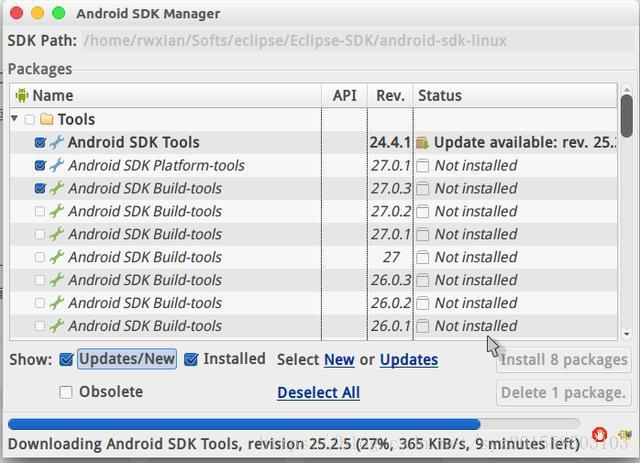Image resolution: width=640 pixels, height=463 pixels.
Task: Click the Tools folder label
Action: click(76, 119)
